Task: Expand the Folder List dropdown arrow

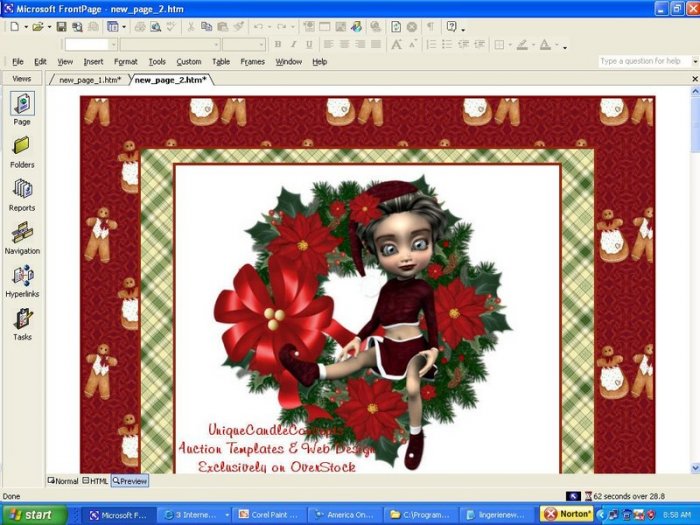Action: (124, 27)
